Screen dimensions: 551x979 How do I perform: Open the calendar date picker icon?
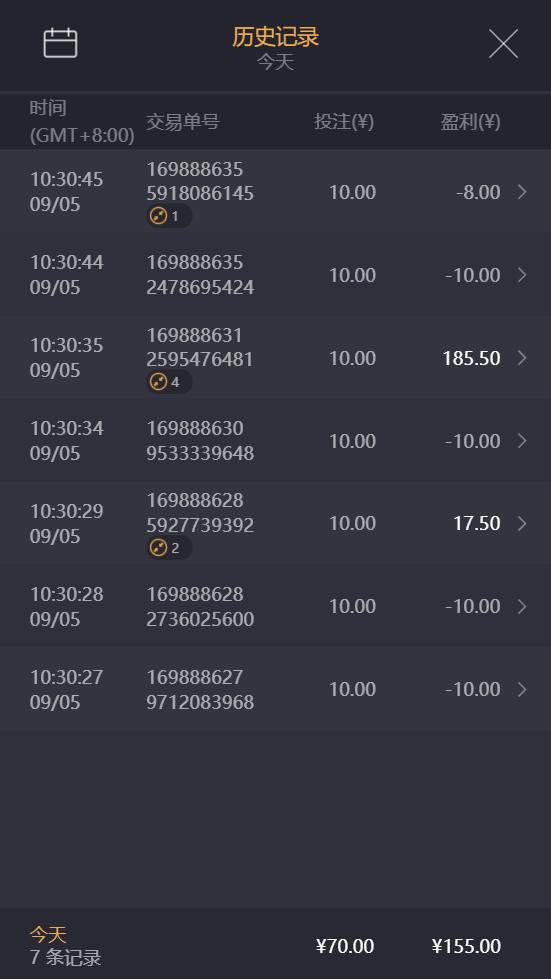click(61, 44)
